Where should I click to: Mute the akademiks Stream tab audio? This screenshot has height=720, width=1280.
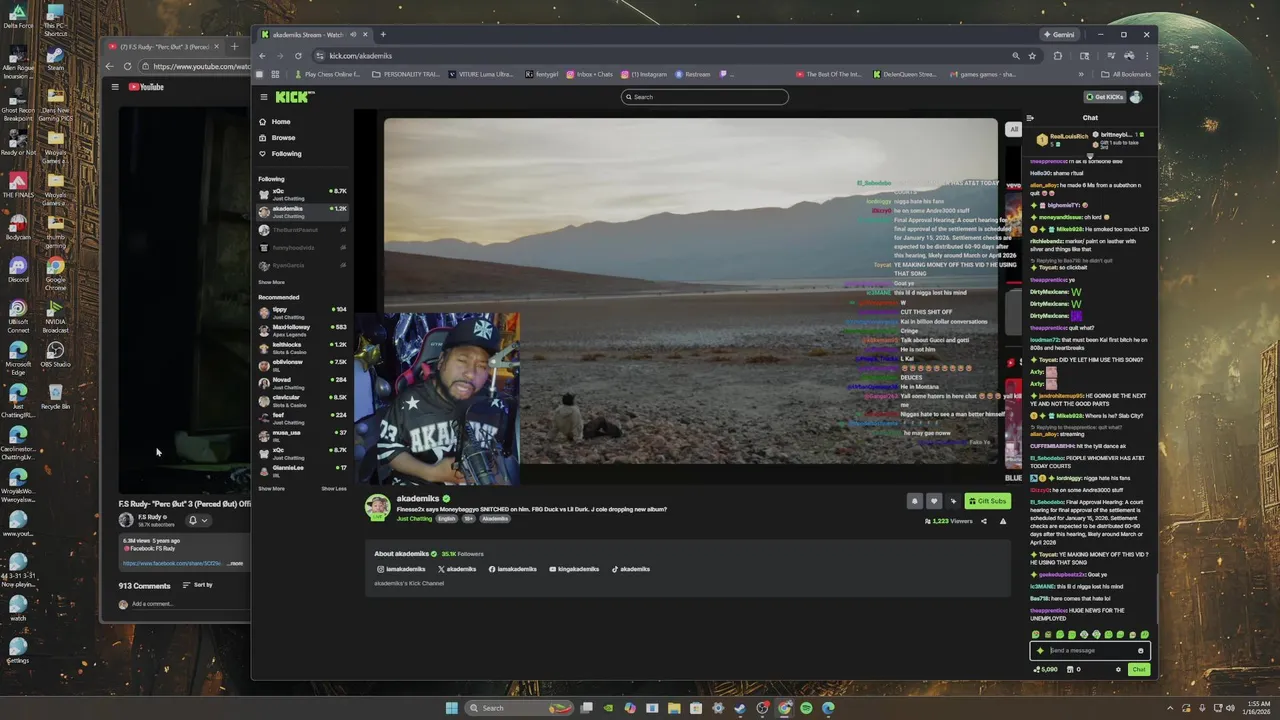(353, 35)
